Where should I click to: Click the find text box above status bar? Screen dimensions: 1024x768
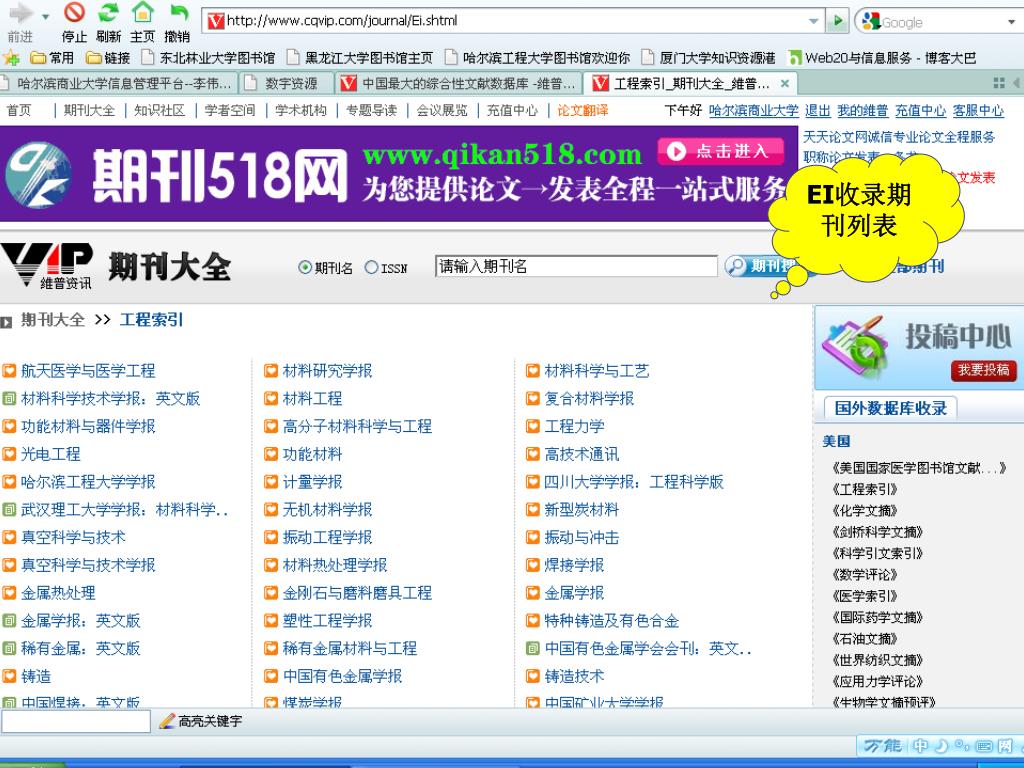(x=76, y=721)
